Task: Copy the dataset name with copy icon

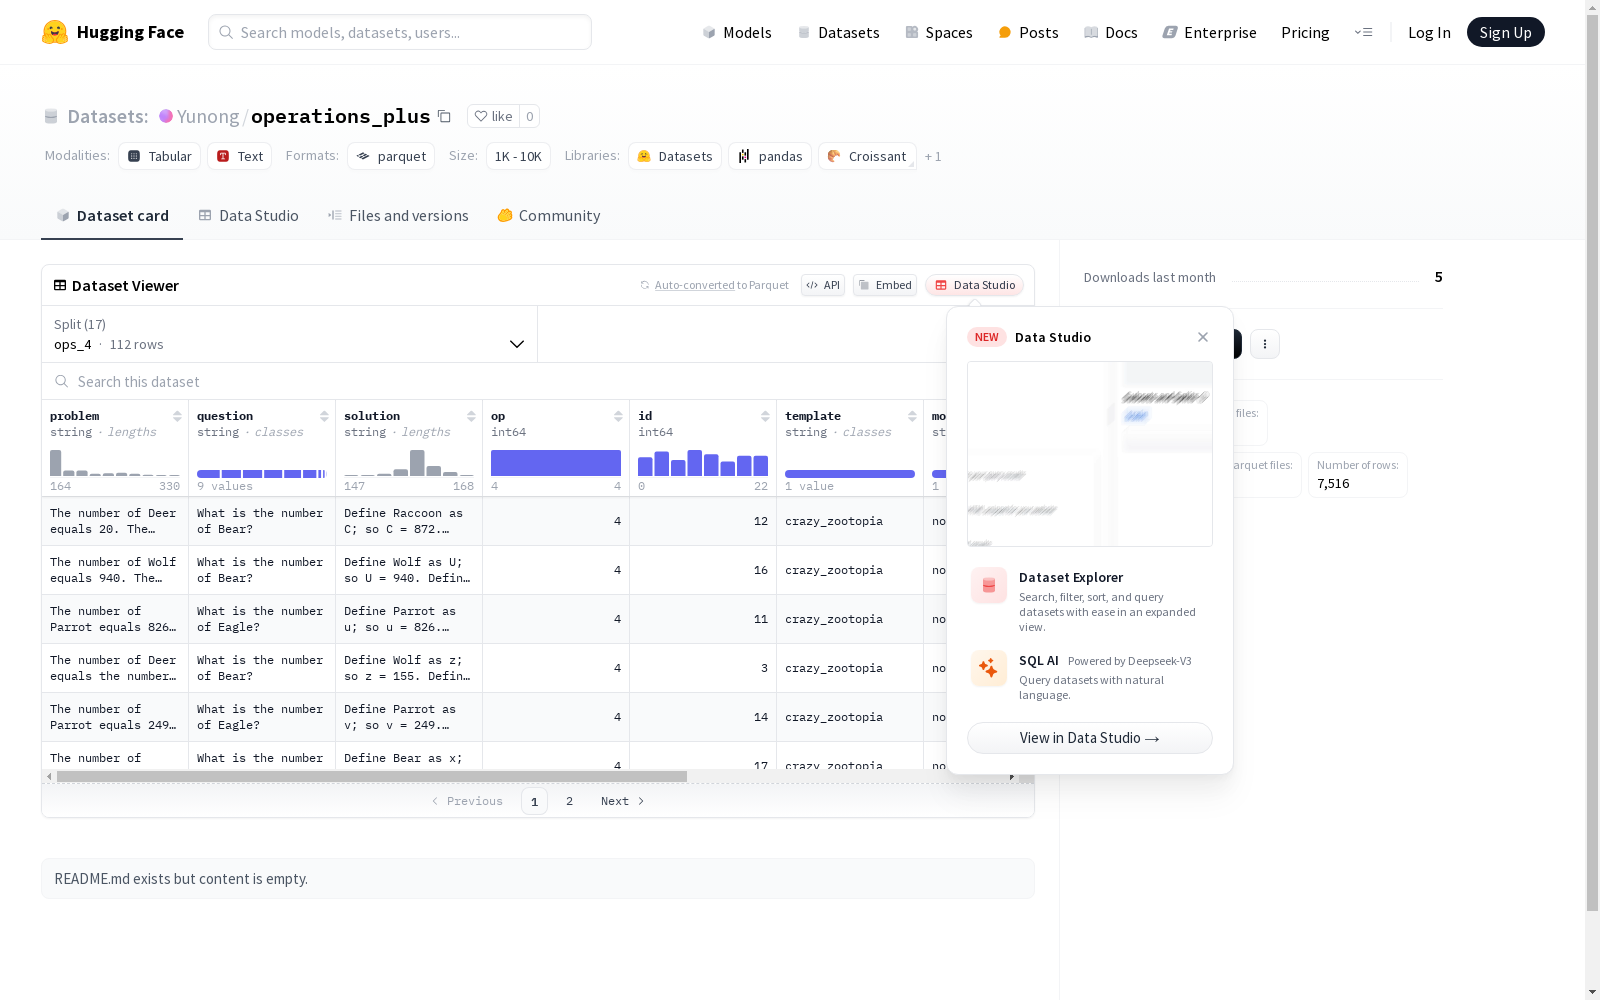Action: click(444, 116)
